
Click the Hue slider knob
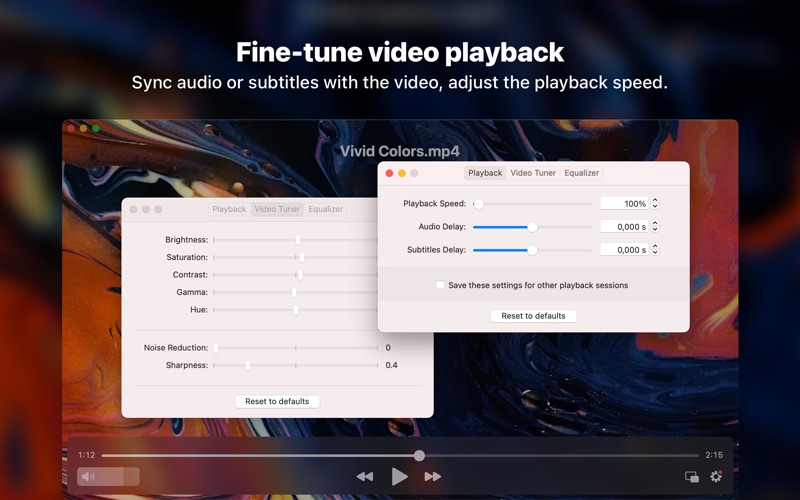tap(295, 310)
